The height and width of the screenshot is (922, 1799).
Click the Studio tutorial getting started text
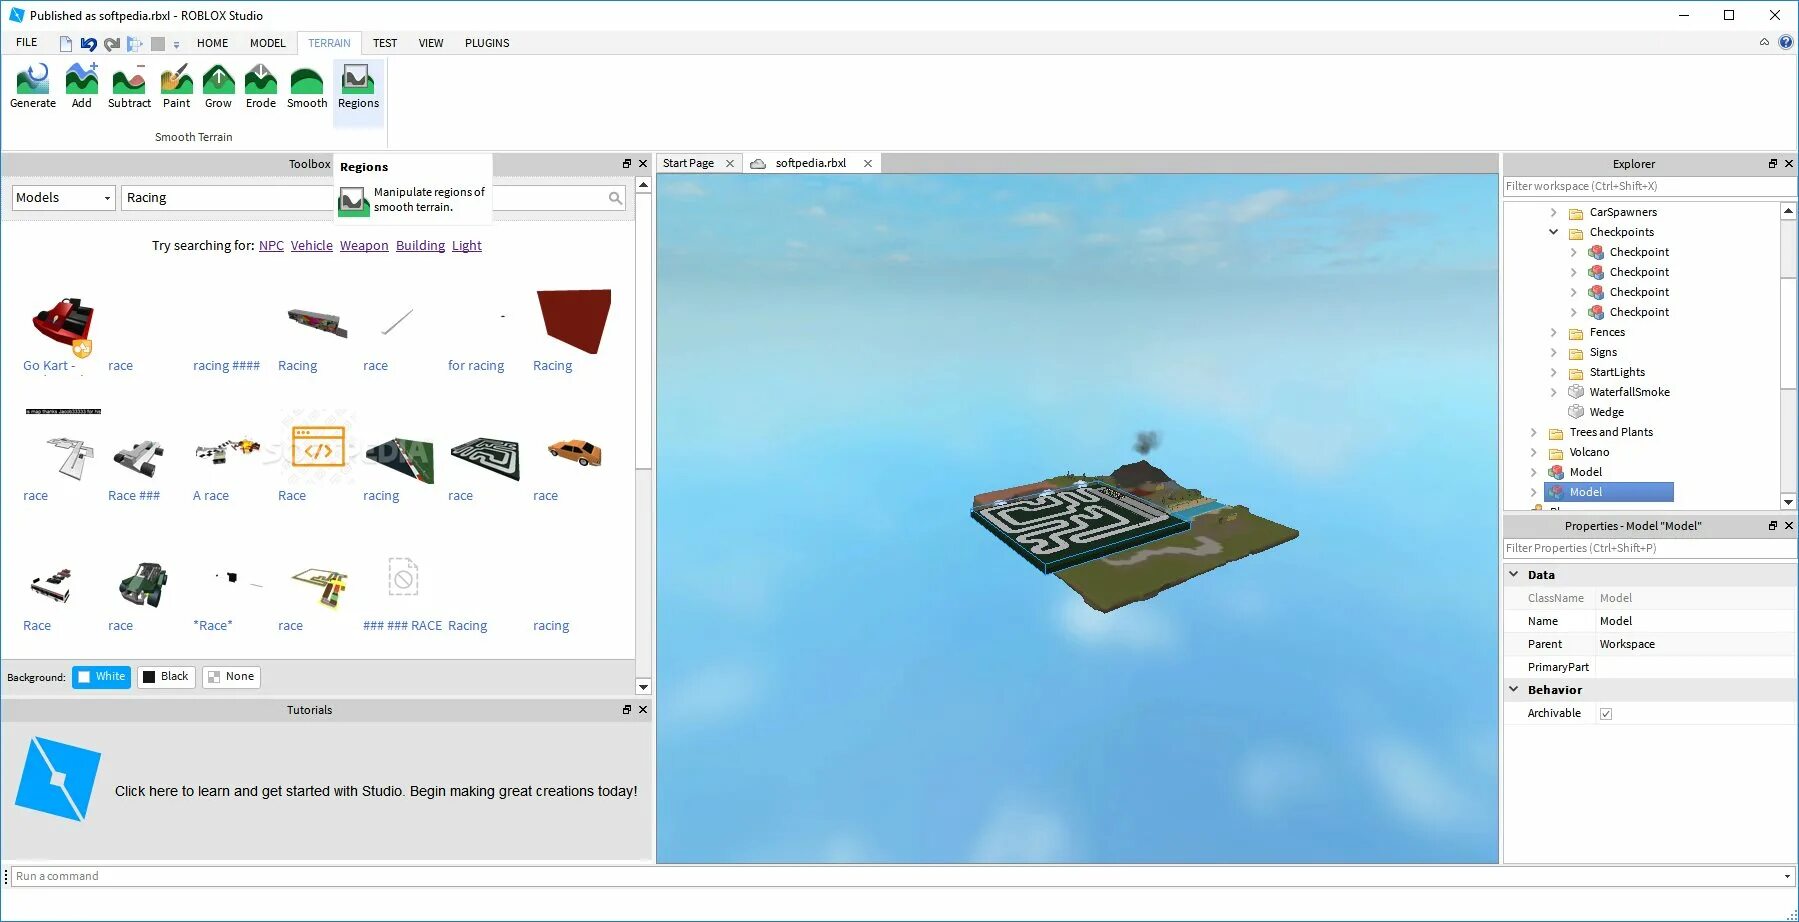[376, 791]
